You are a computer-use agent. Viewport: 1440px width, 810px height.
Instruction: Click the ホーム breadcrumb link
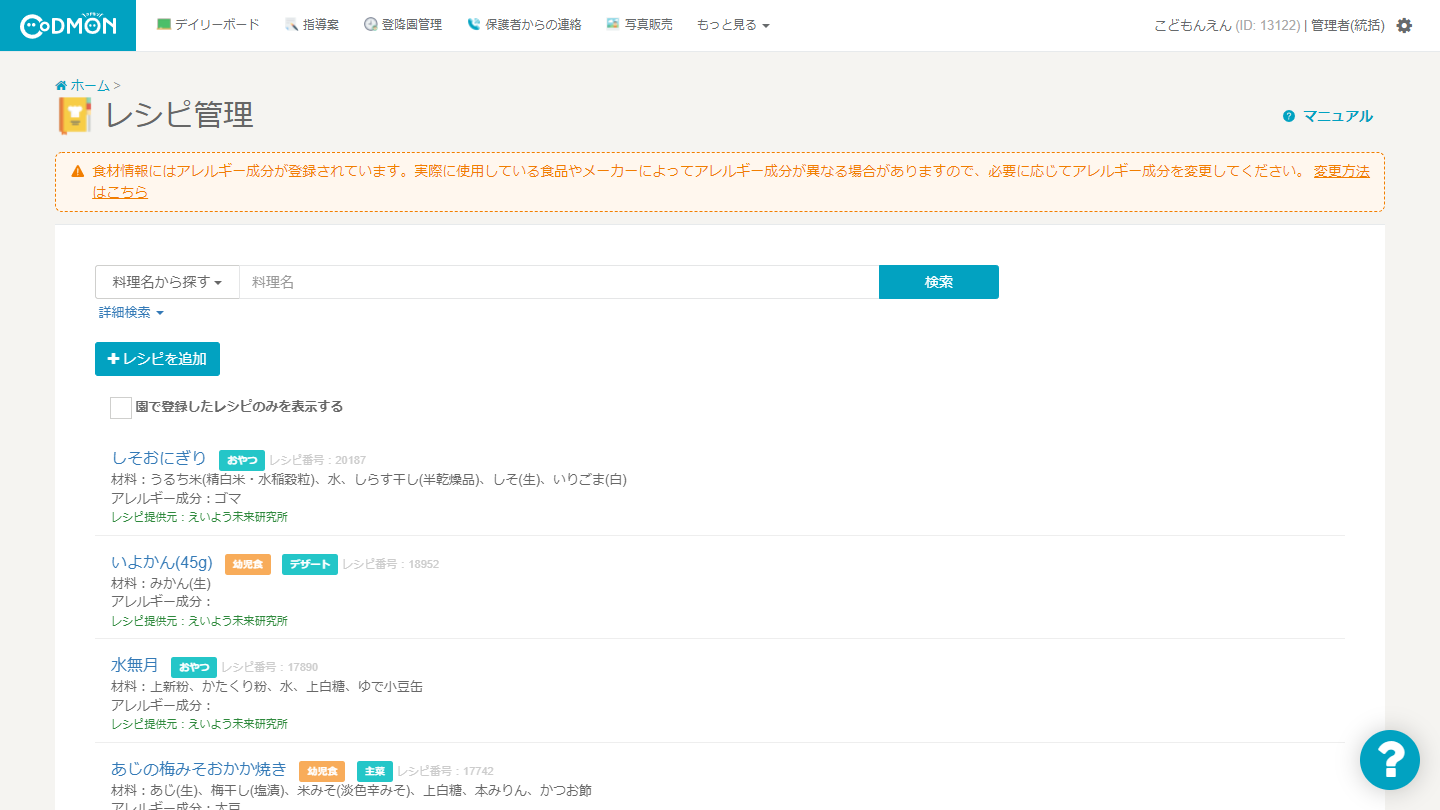pos(90,85)
